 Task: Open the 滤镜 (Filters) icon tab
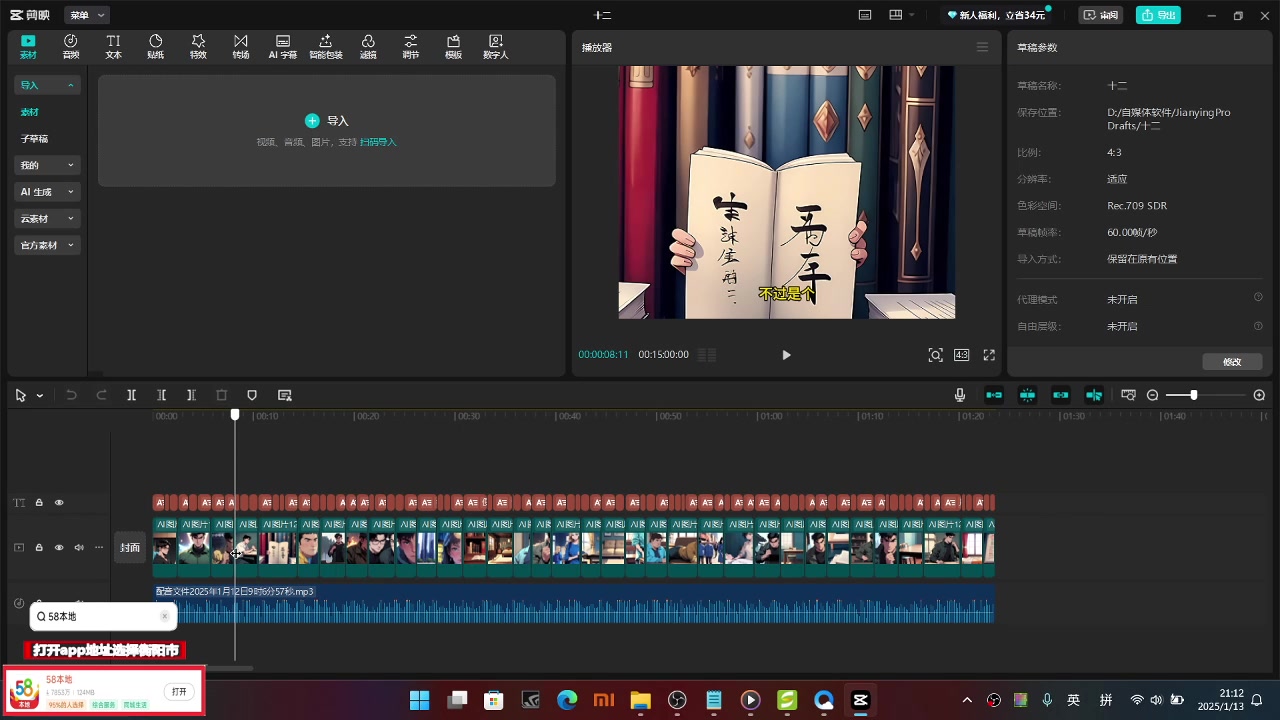pos(368,46)
